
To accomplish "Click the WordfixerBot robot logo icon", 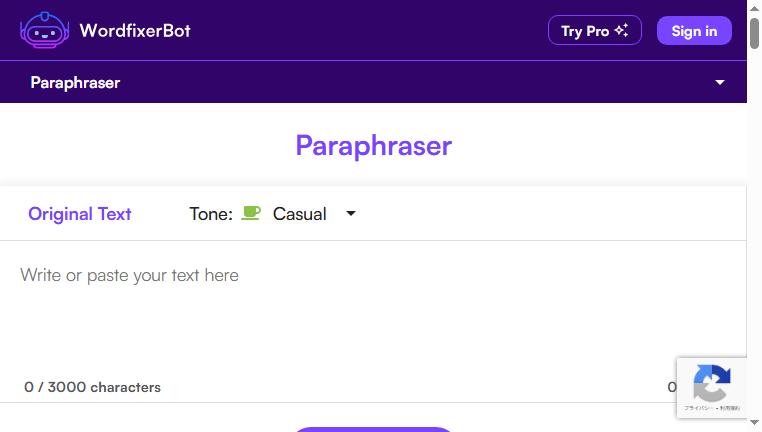I will pos(44,30).
